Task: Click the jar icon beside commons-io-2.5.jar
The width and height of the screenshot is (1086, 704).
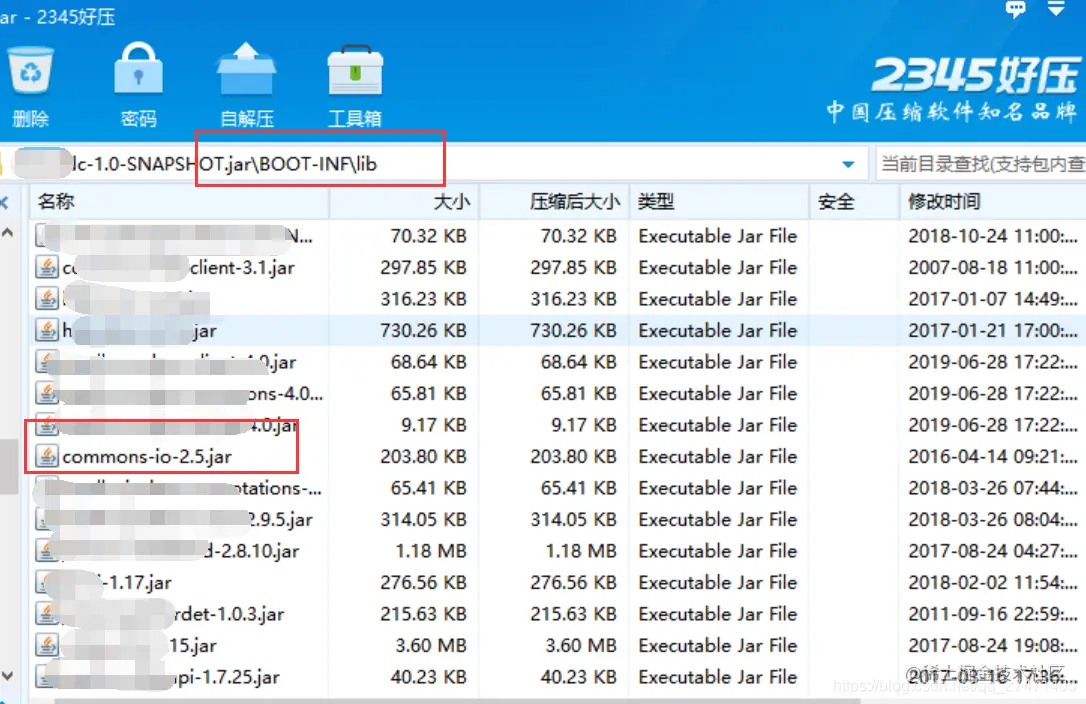Action: [46, 457]
